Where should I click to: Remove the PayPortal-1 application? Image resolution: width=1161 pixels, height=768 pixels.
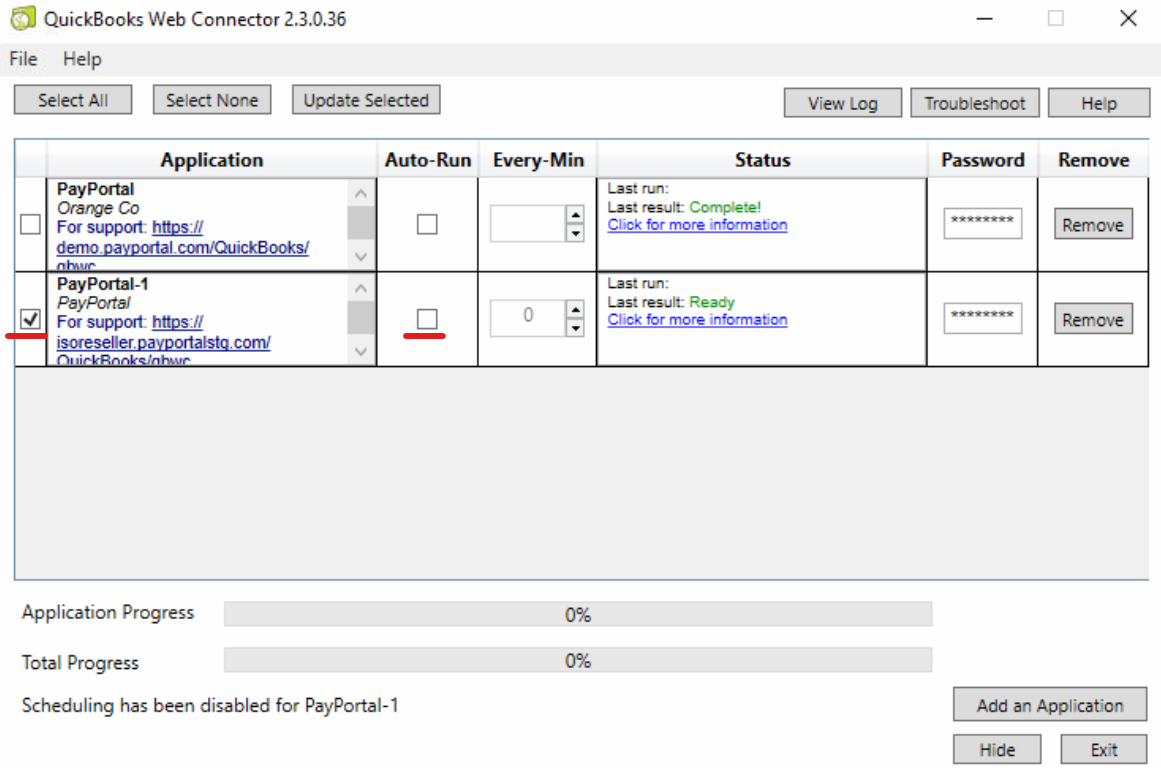[1093, 319]
